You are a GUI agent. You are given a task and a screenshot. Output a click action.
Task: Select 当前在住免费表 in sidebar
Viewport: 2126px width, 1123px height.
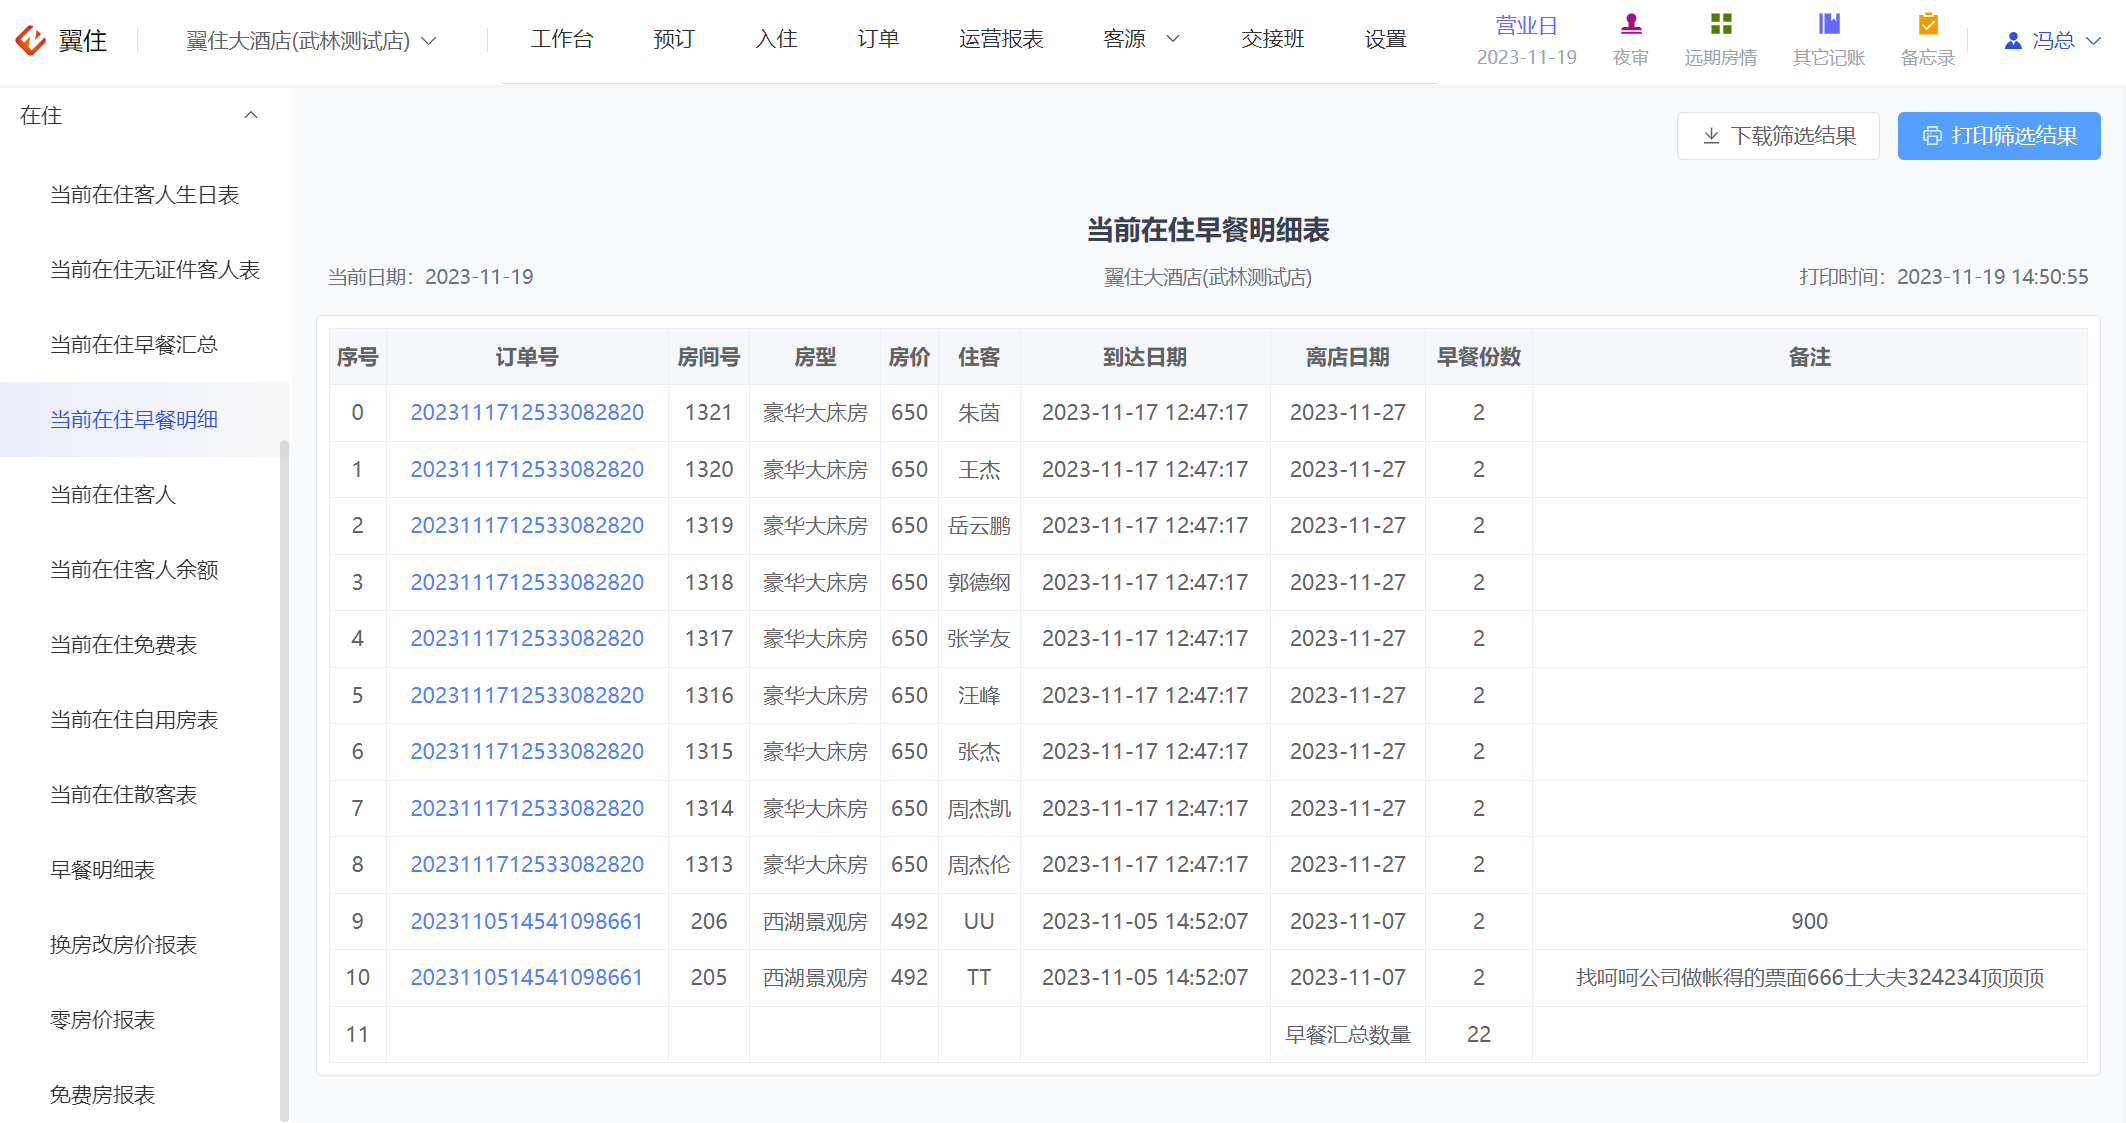[x=145, y=645]
